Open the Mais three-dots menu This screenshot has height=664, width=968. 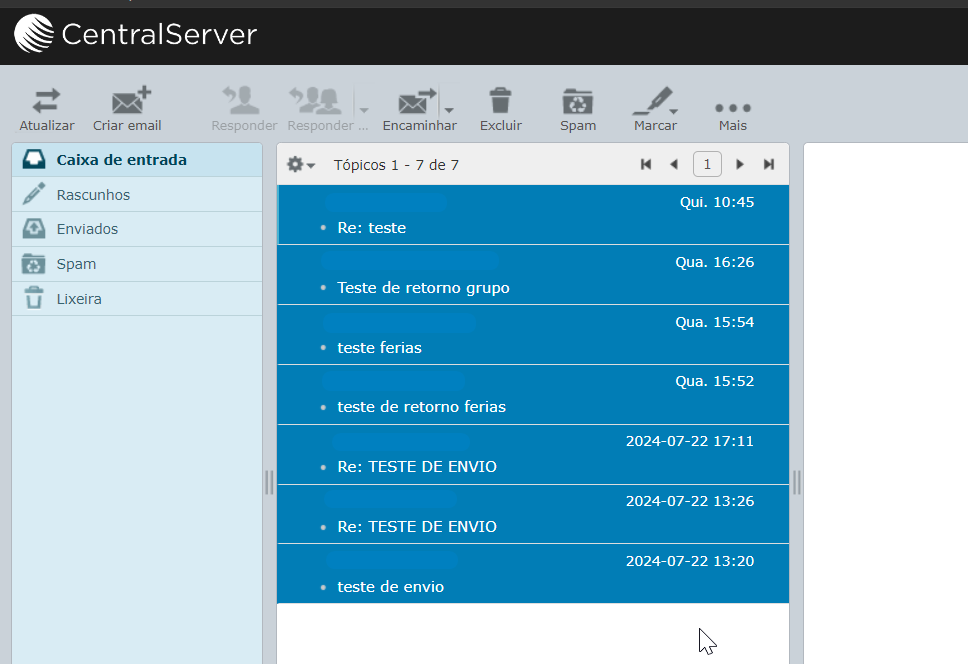click(732, 108)
